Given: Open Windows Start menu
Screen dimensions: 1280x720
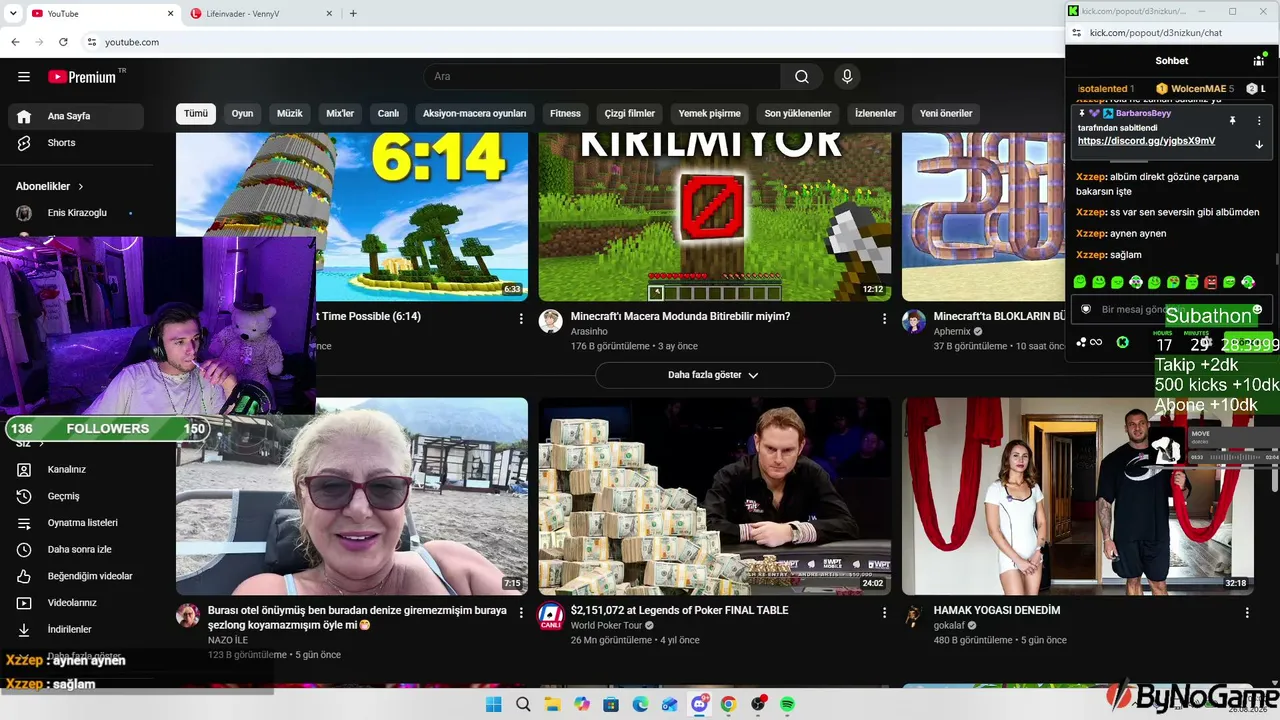Looking at the screenshot, I should tap(494, 704).
